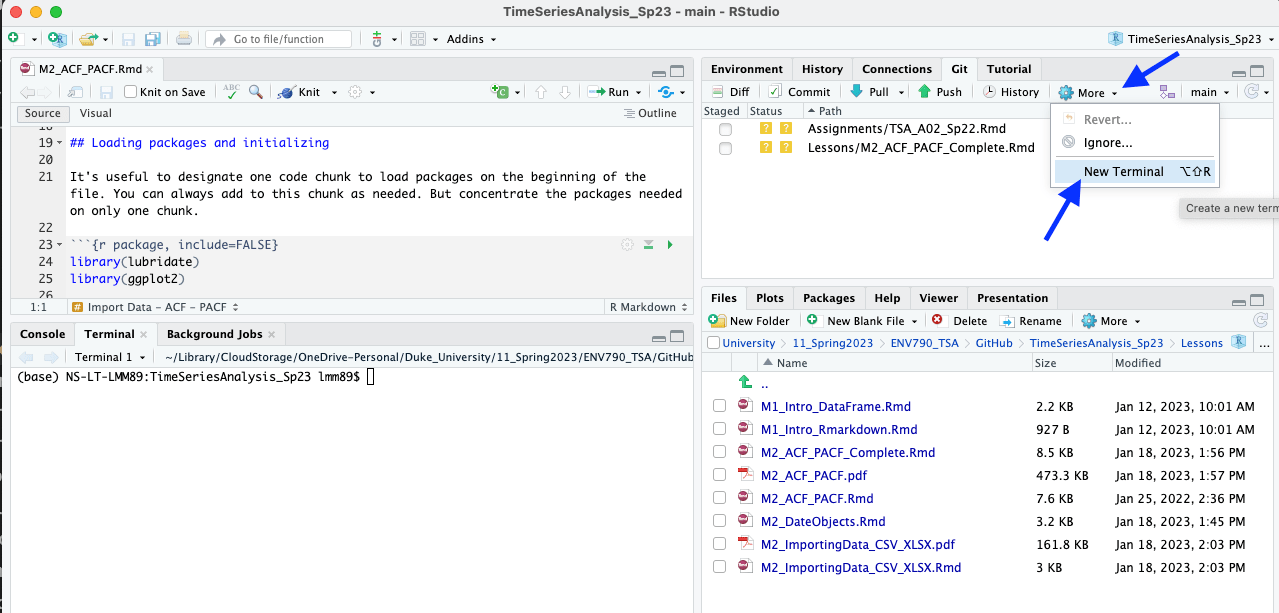Check the box for M2_ImportingData_CSV_XLSX.pdf
1279x613 pixels.
tap(719, 544)
